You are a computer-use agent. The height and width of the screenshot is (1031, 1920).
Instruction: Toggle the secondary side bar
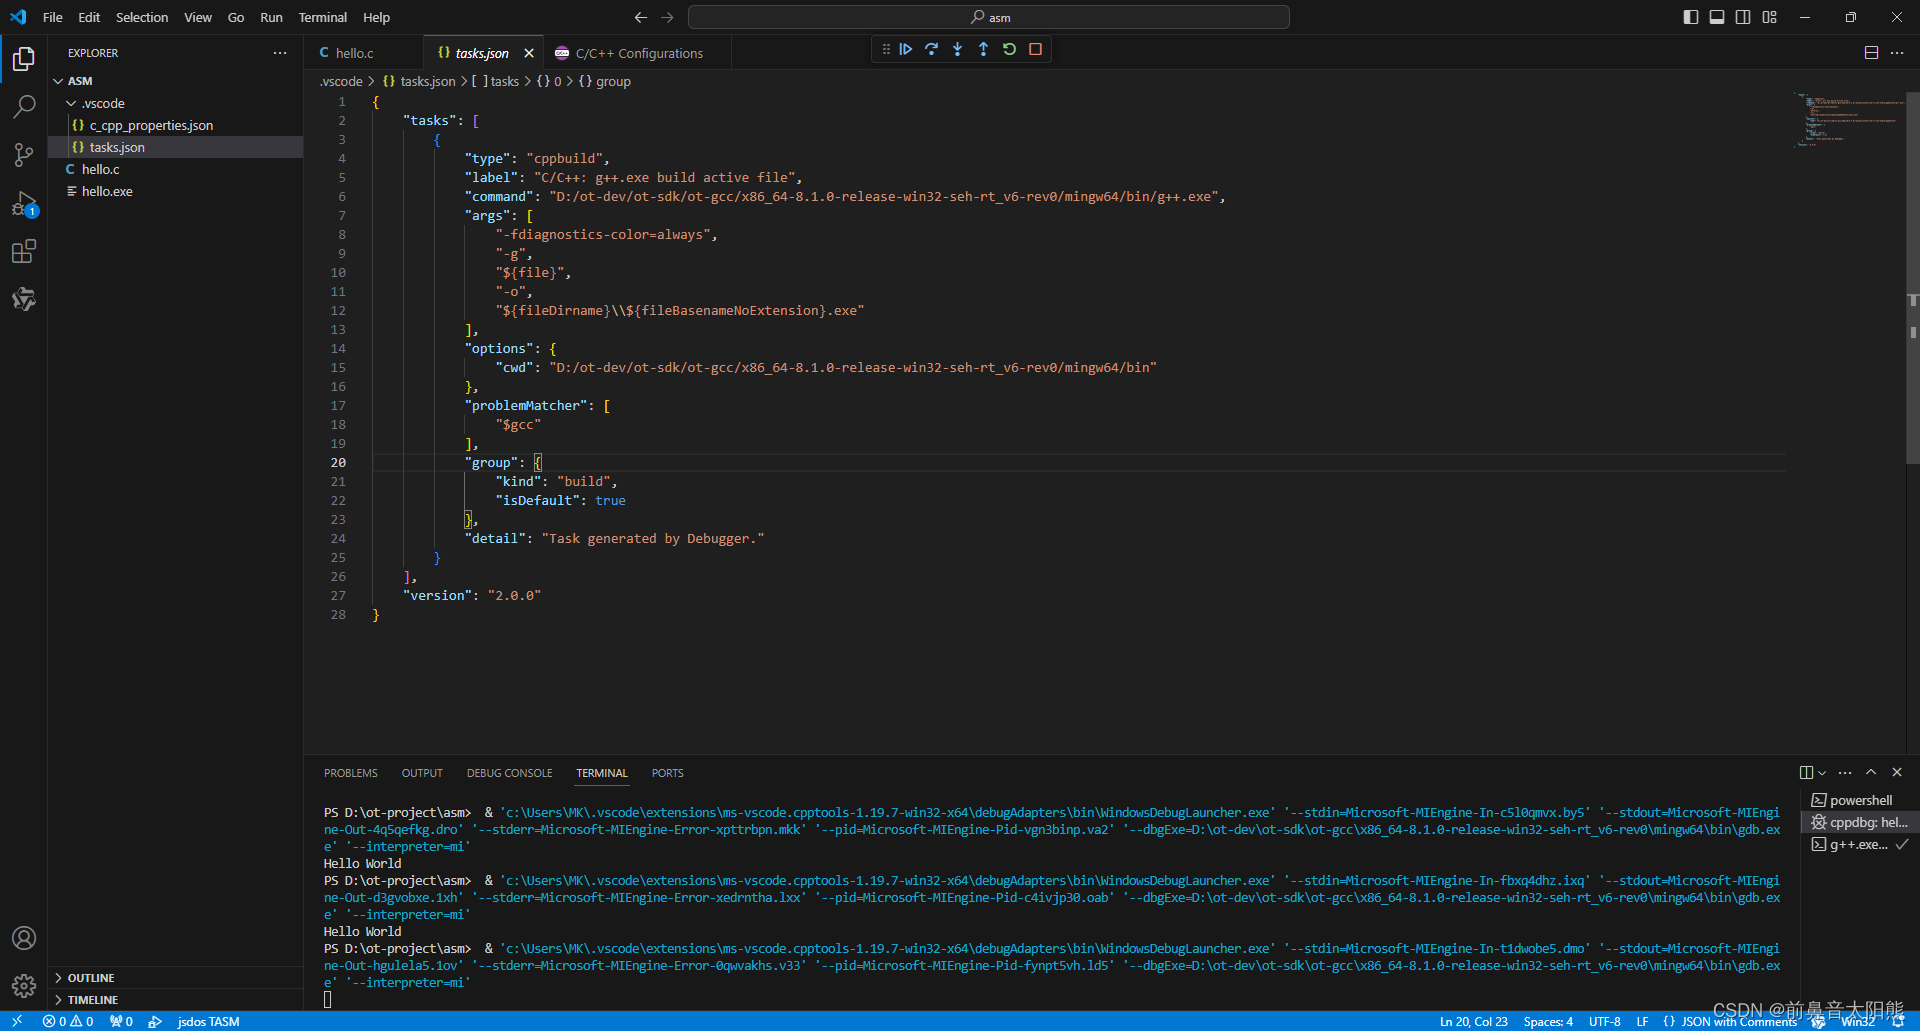click(1743, 17)
